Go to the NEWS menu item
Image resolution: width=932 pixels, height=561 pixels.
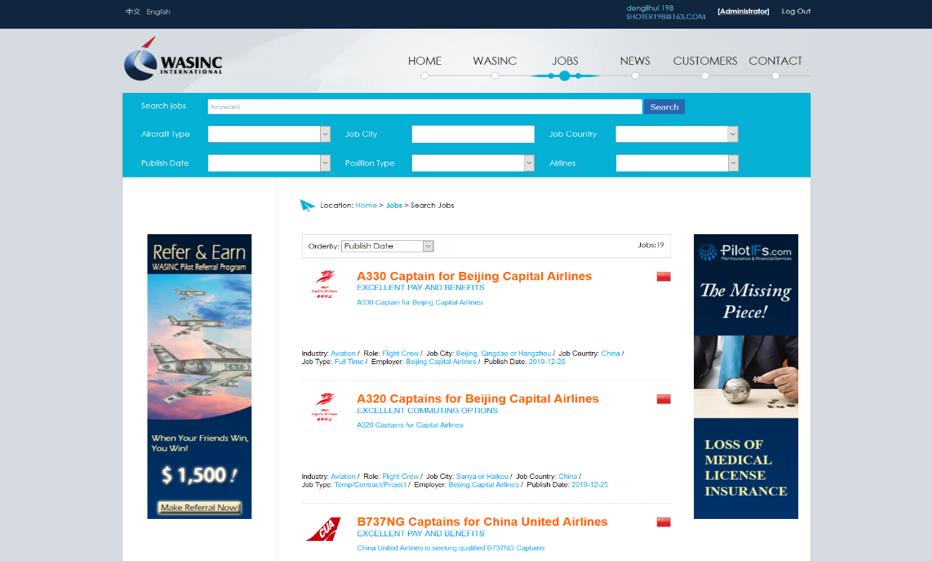(634, 61)
